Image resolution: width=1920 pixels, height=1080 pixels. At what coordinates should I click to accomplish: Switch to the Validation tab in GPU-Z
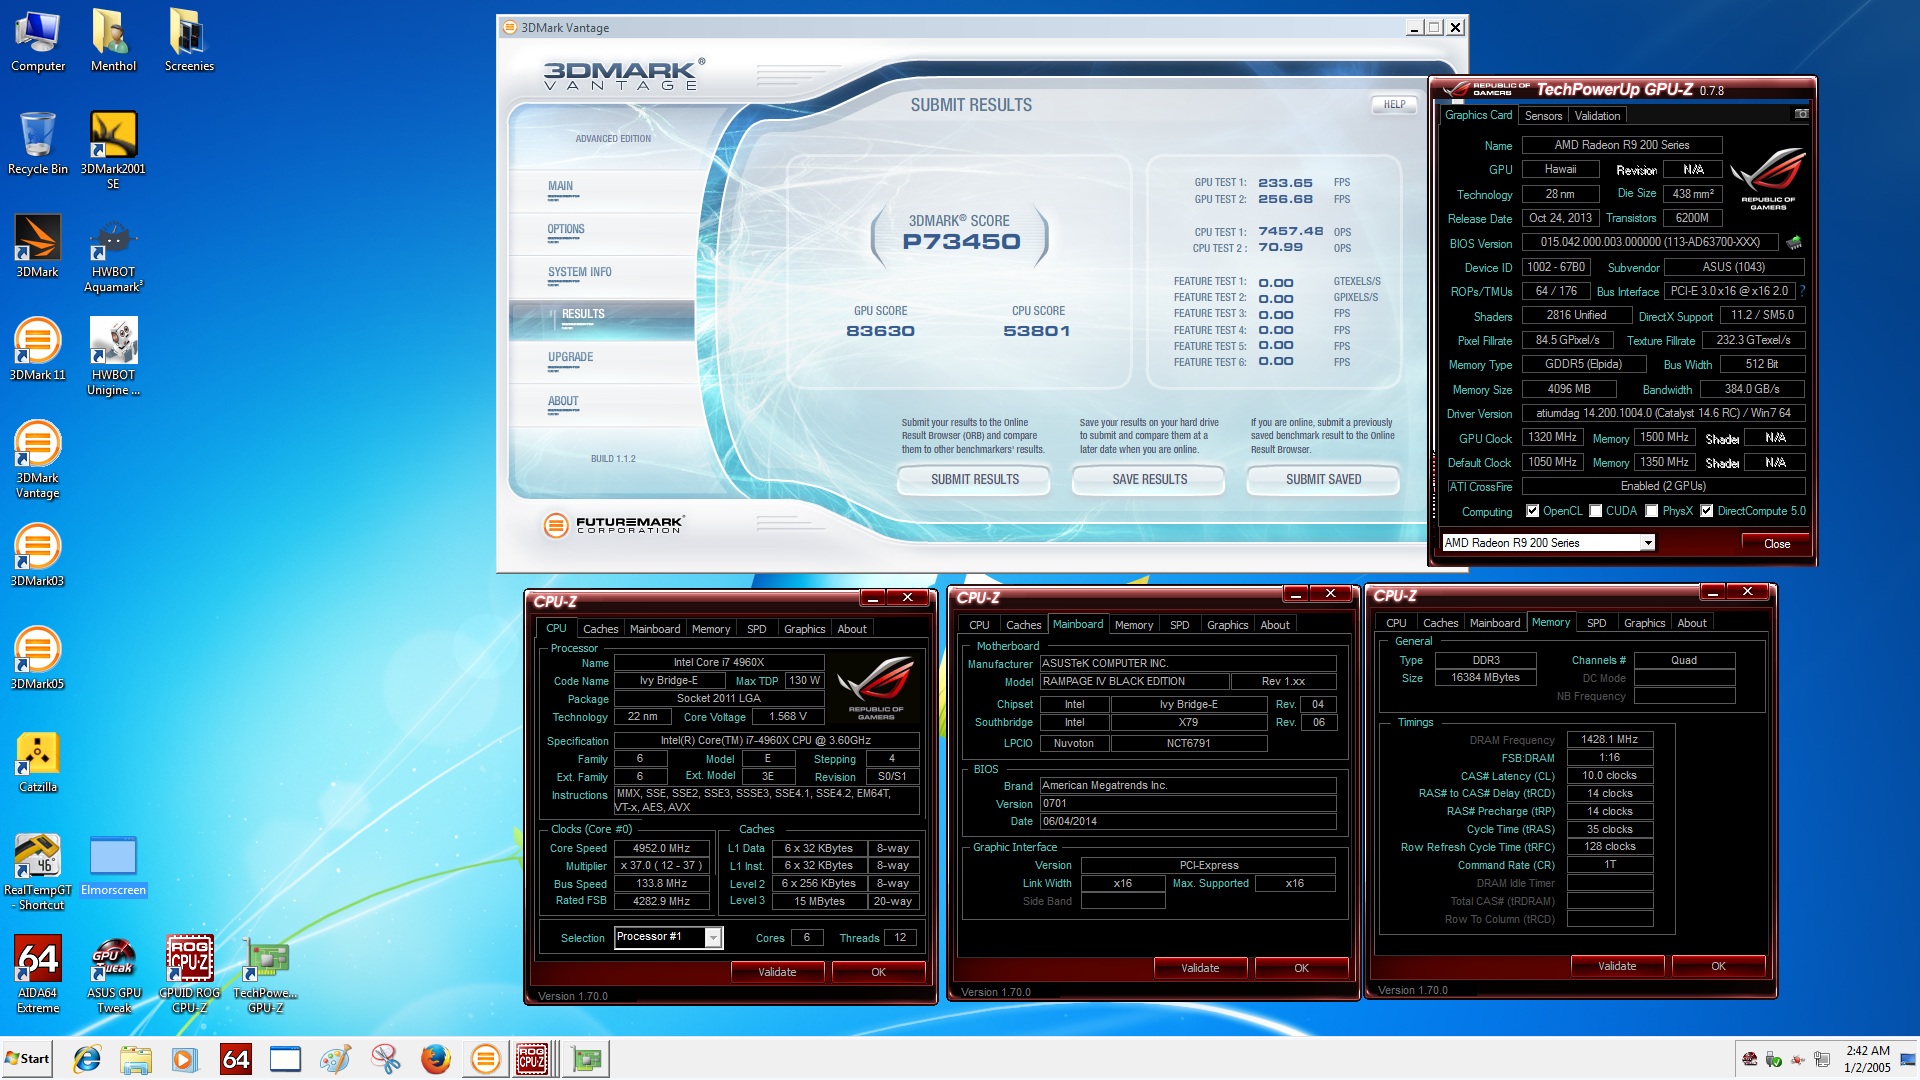[1597, 116]
